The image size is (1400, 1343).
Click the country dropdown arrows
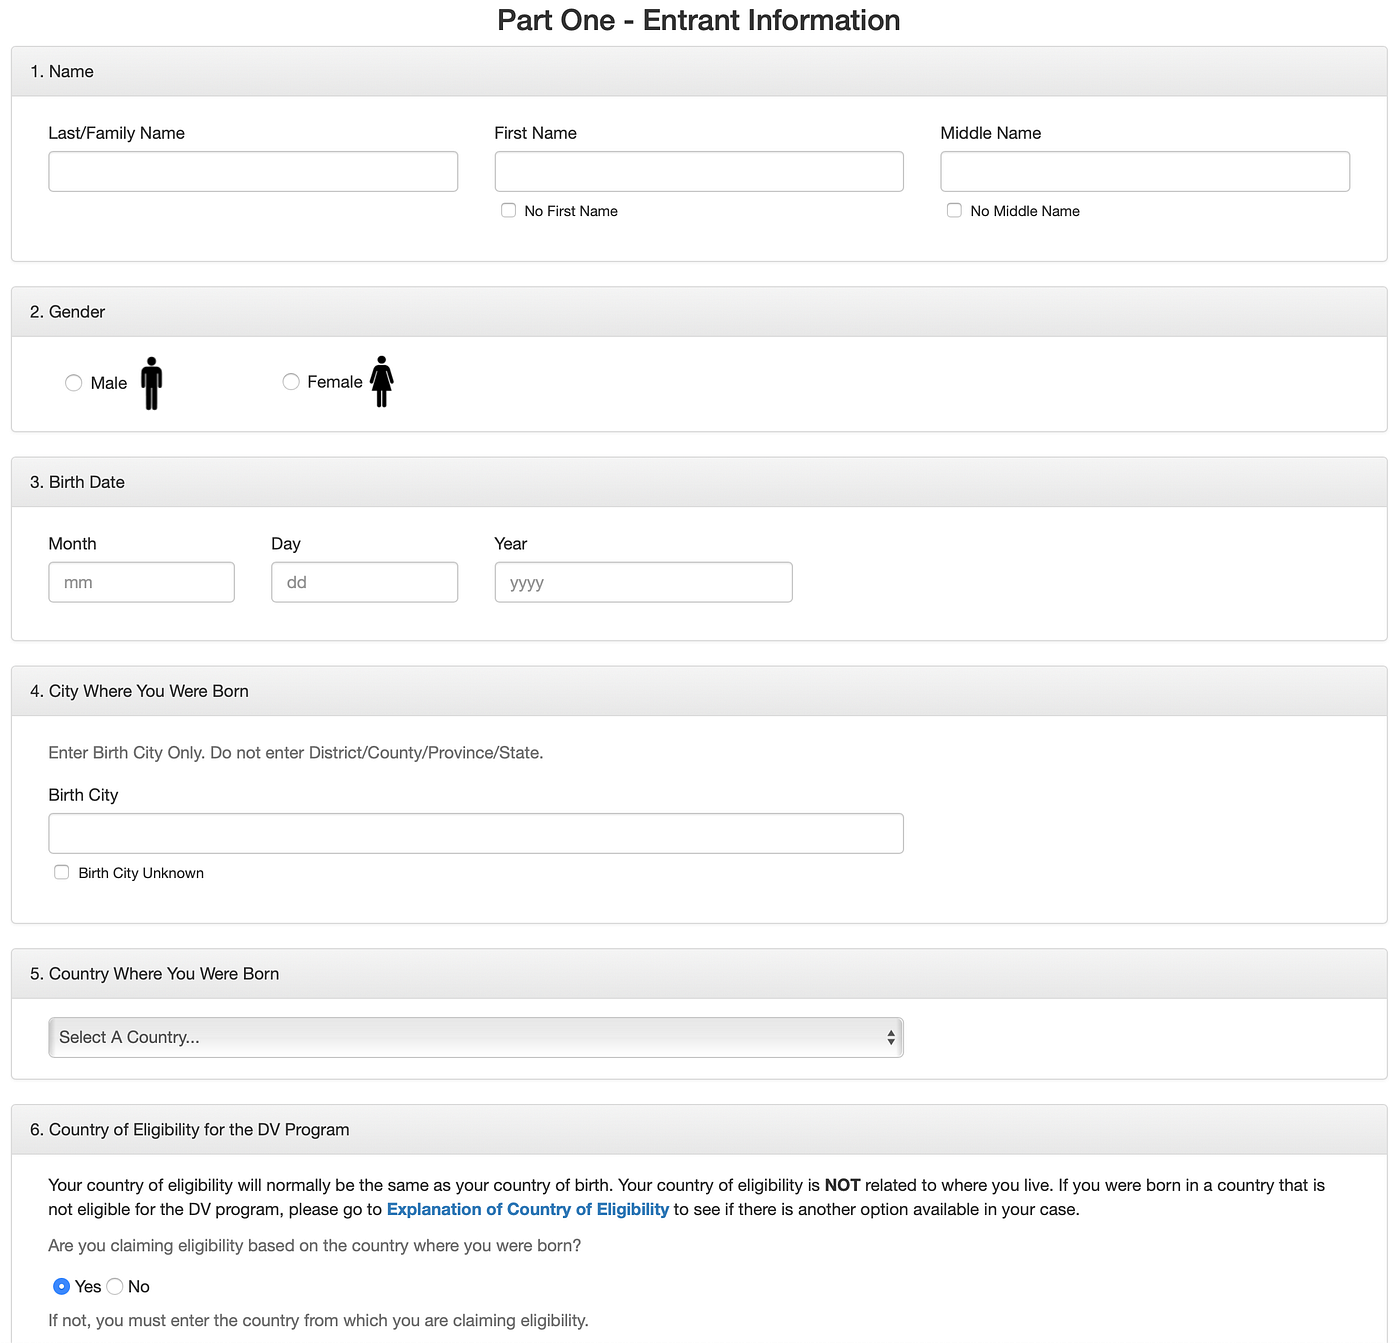(890, 1037)
